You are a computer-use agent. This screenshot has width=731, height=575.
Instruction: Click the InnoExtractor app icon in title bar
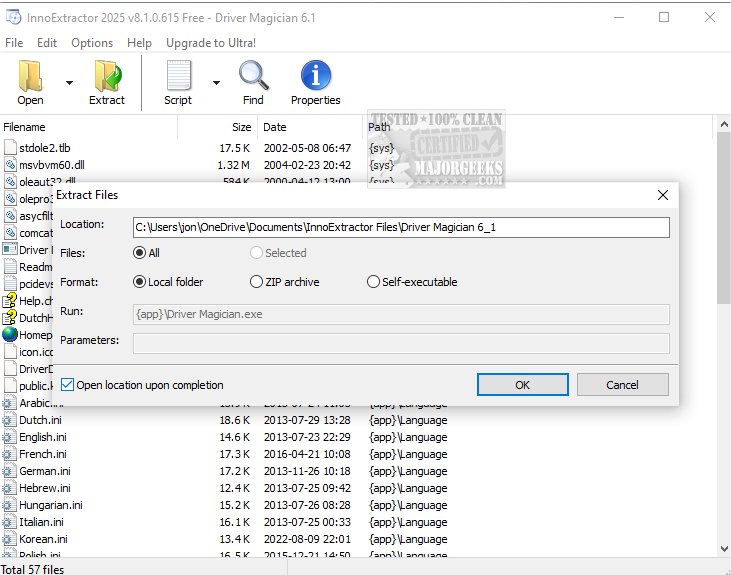click(x=13, y=17)
